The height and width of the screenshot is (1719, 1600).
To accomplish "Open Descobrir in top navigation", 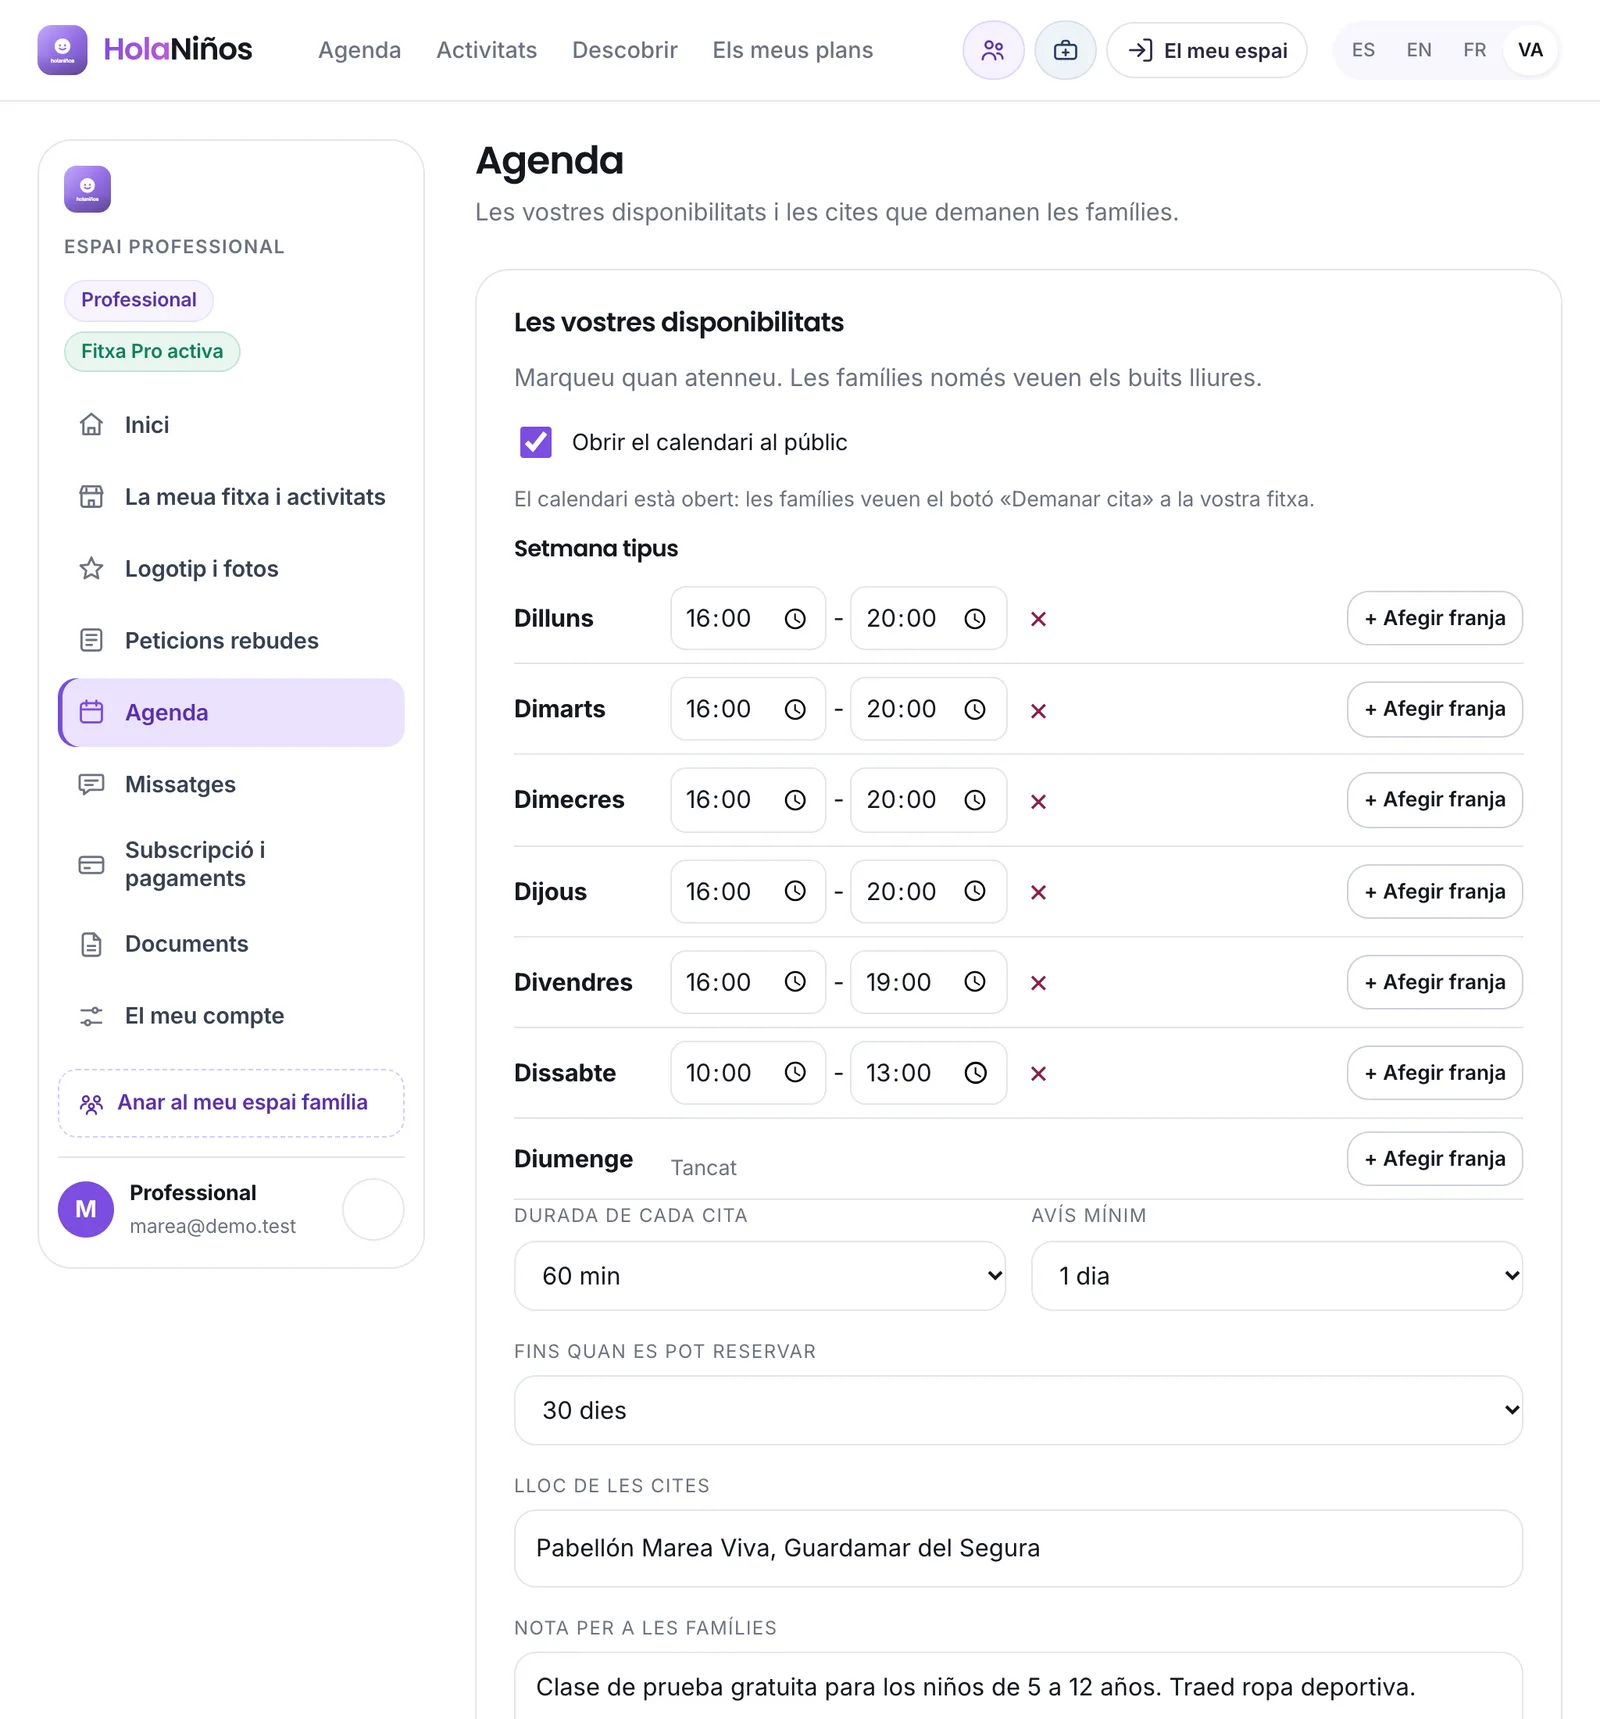I will pos(624,50).
